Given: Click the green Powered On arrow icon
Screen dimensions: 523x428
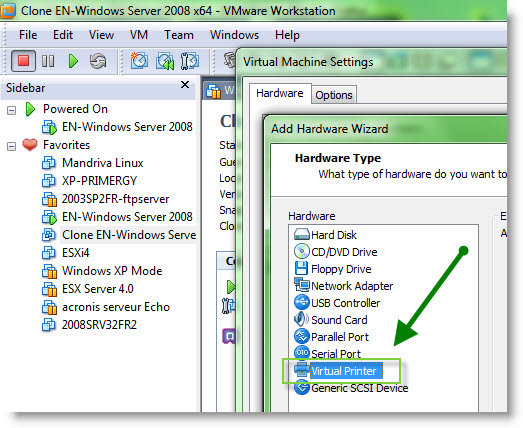Looking at the screenshot, I should 30,109.
